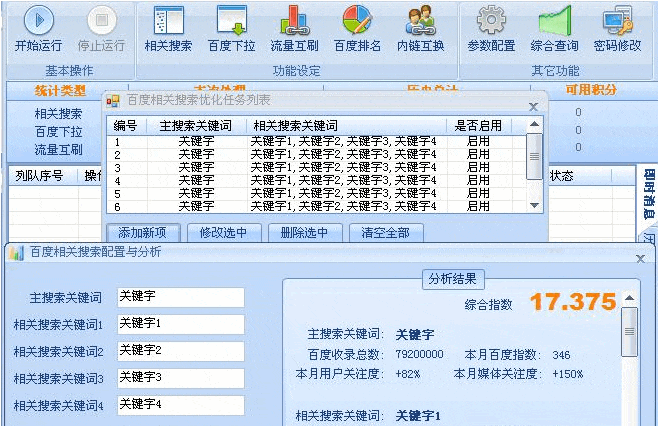Click the 统计类型 column header

(60, 90)
